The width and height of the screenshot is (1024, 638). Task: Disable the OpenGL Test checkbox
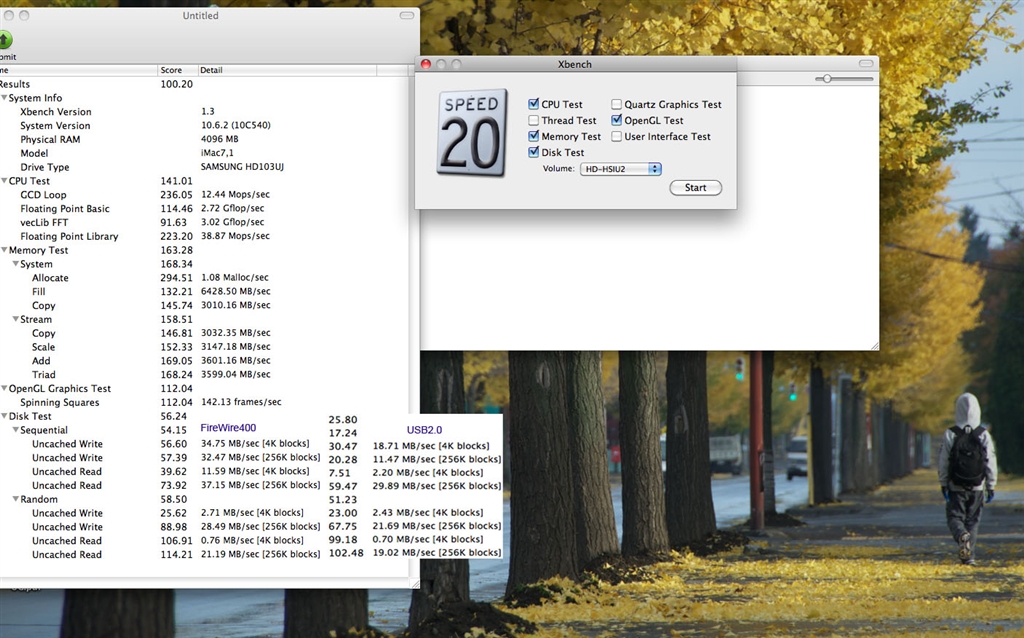[617, 120]
